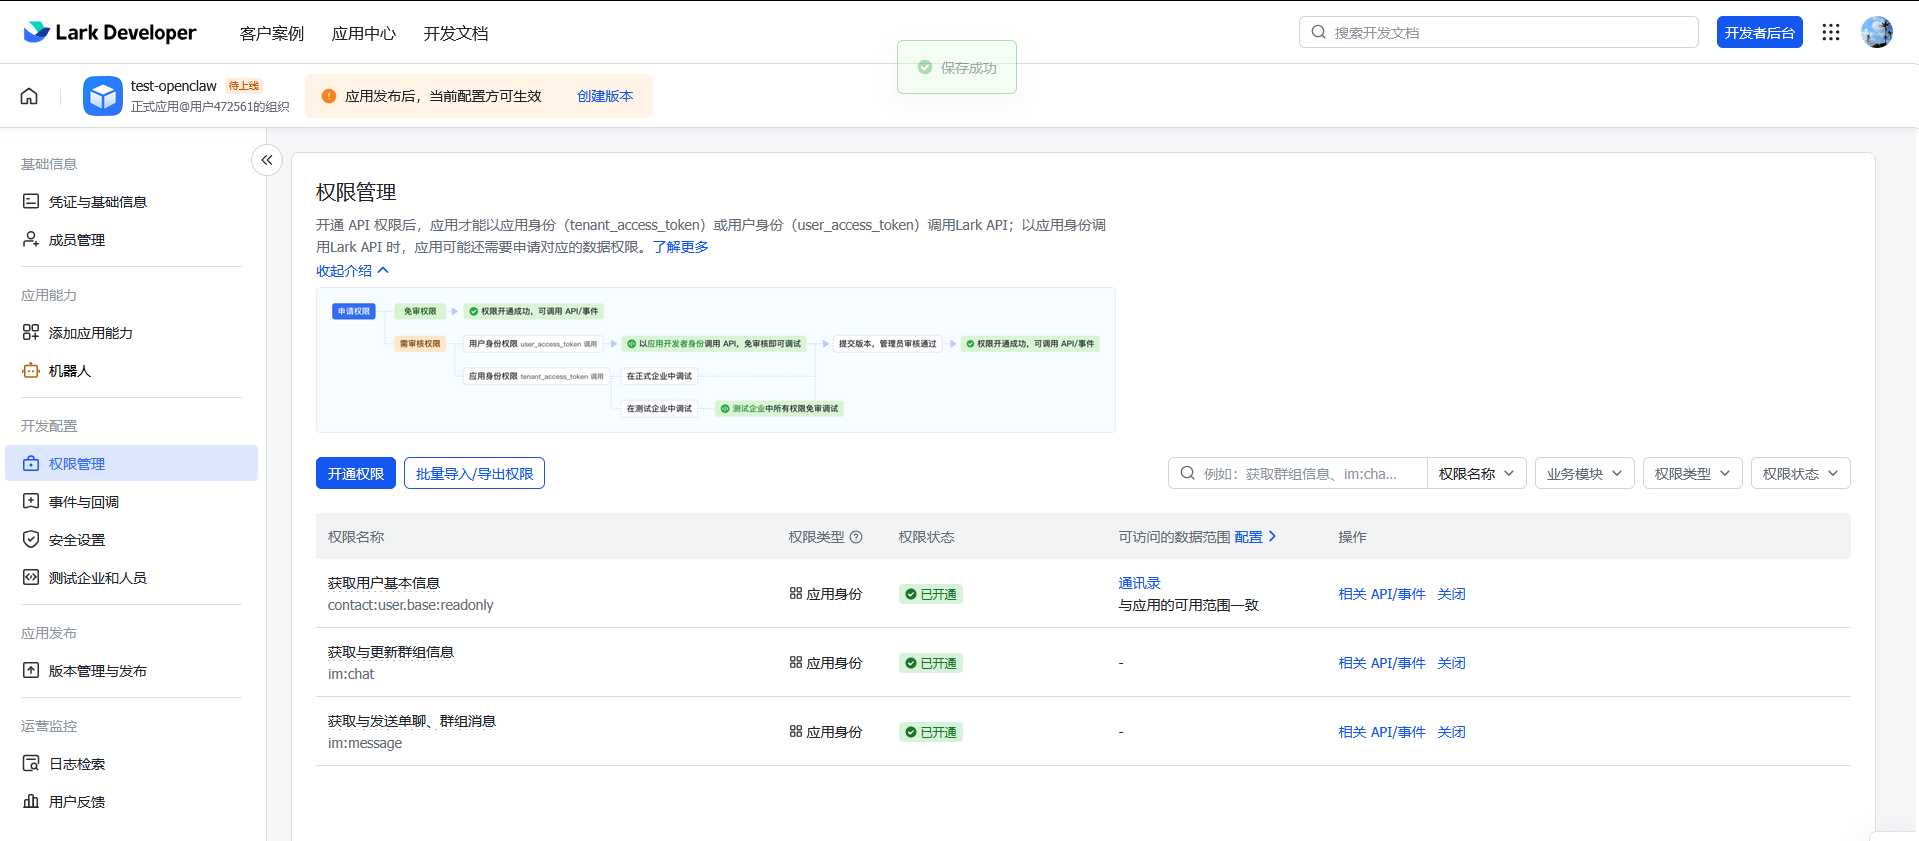
Task: Open 机器人 bot settings in sidebar
Action: 70,371
